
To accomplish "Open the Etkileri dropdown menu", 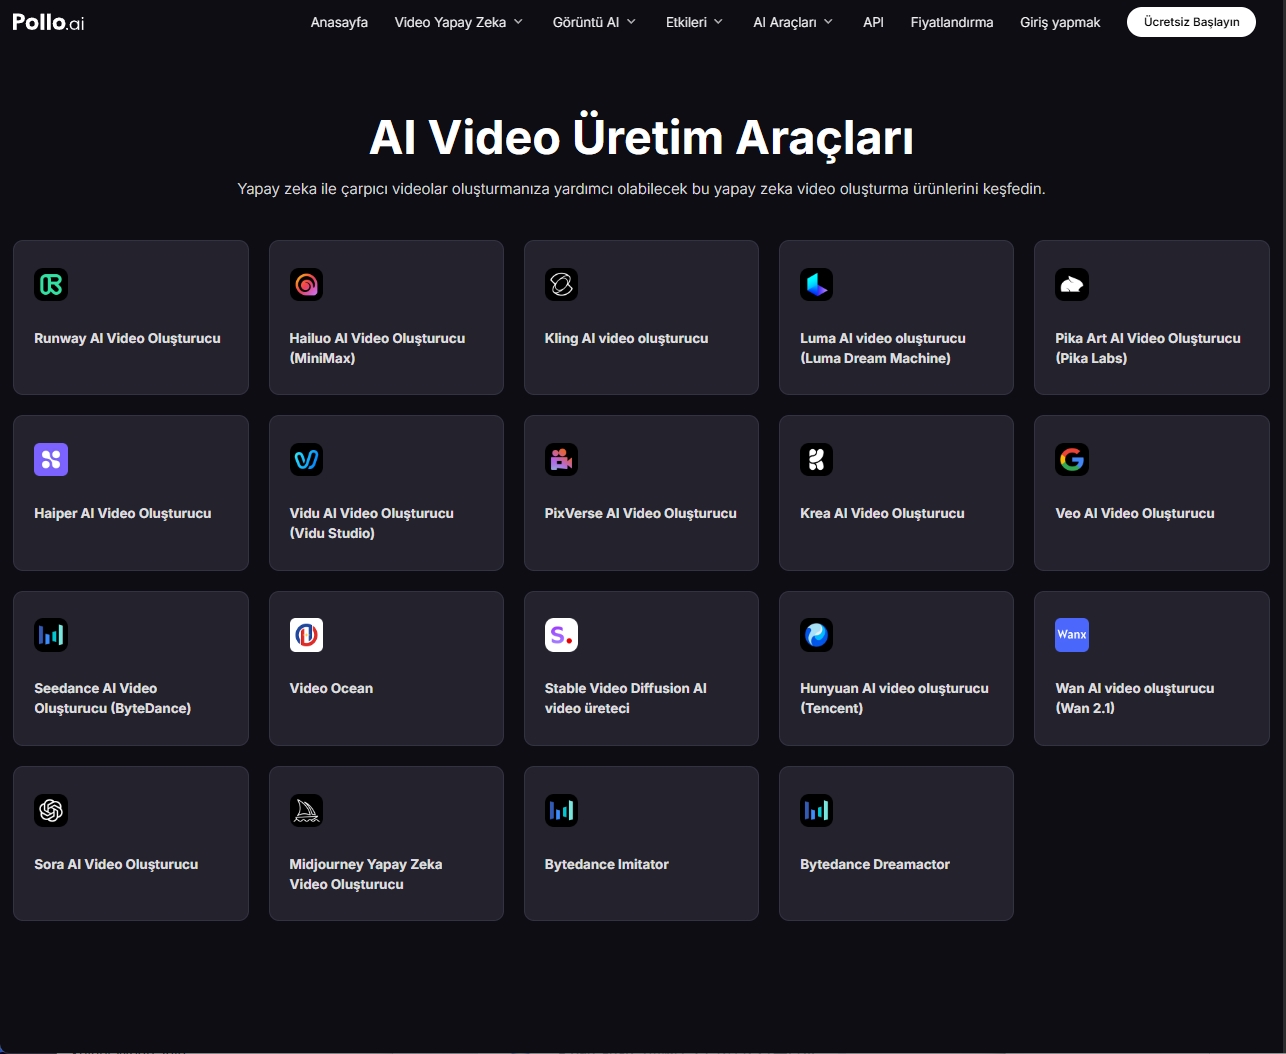I will click(x=694, y=22).
